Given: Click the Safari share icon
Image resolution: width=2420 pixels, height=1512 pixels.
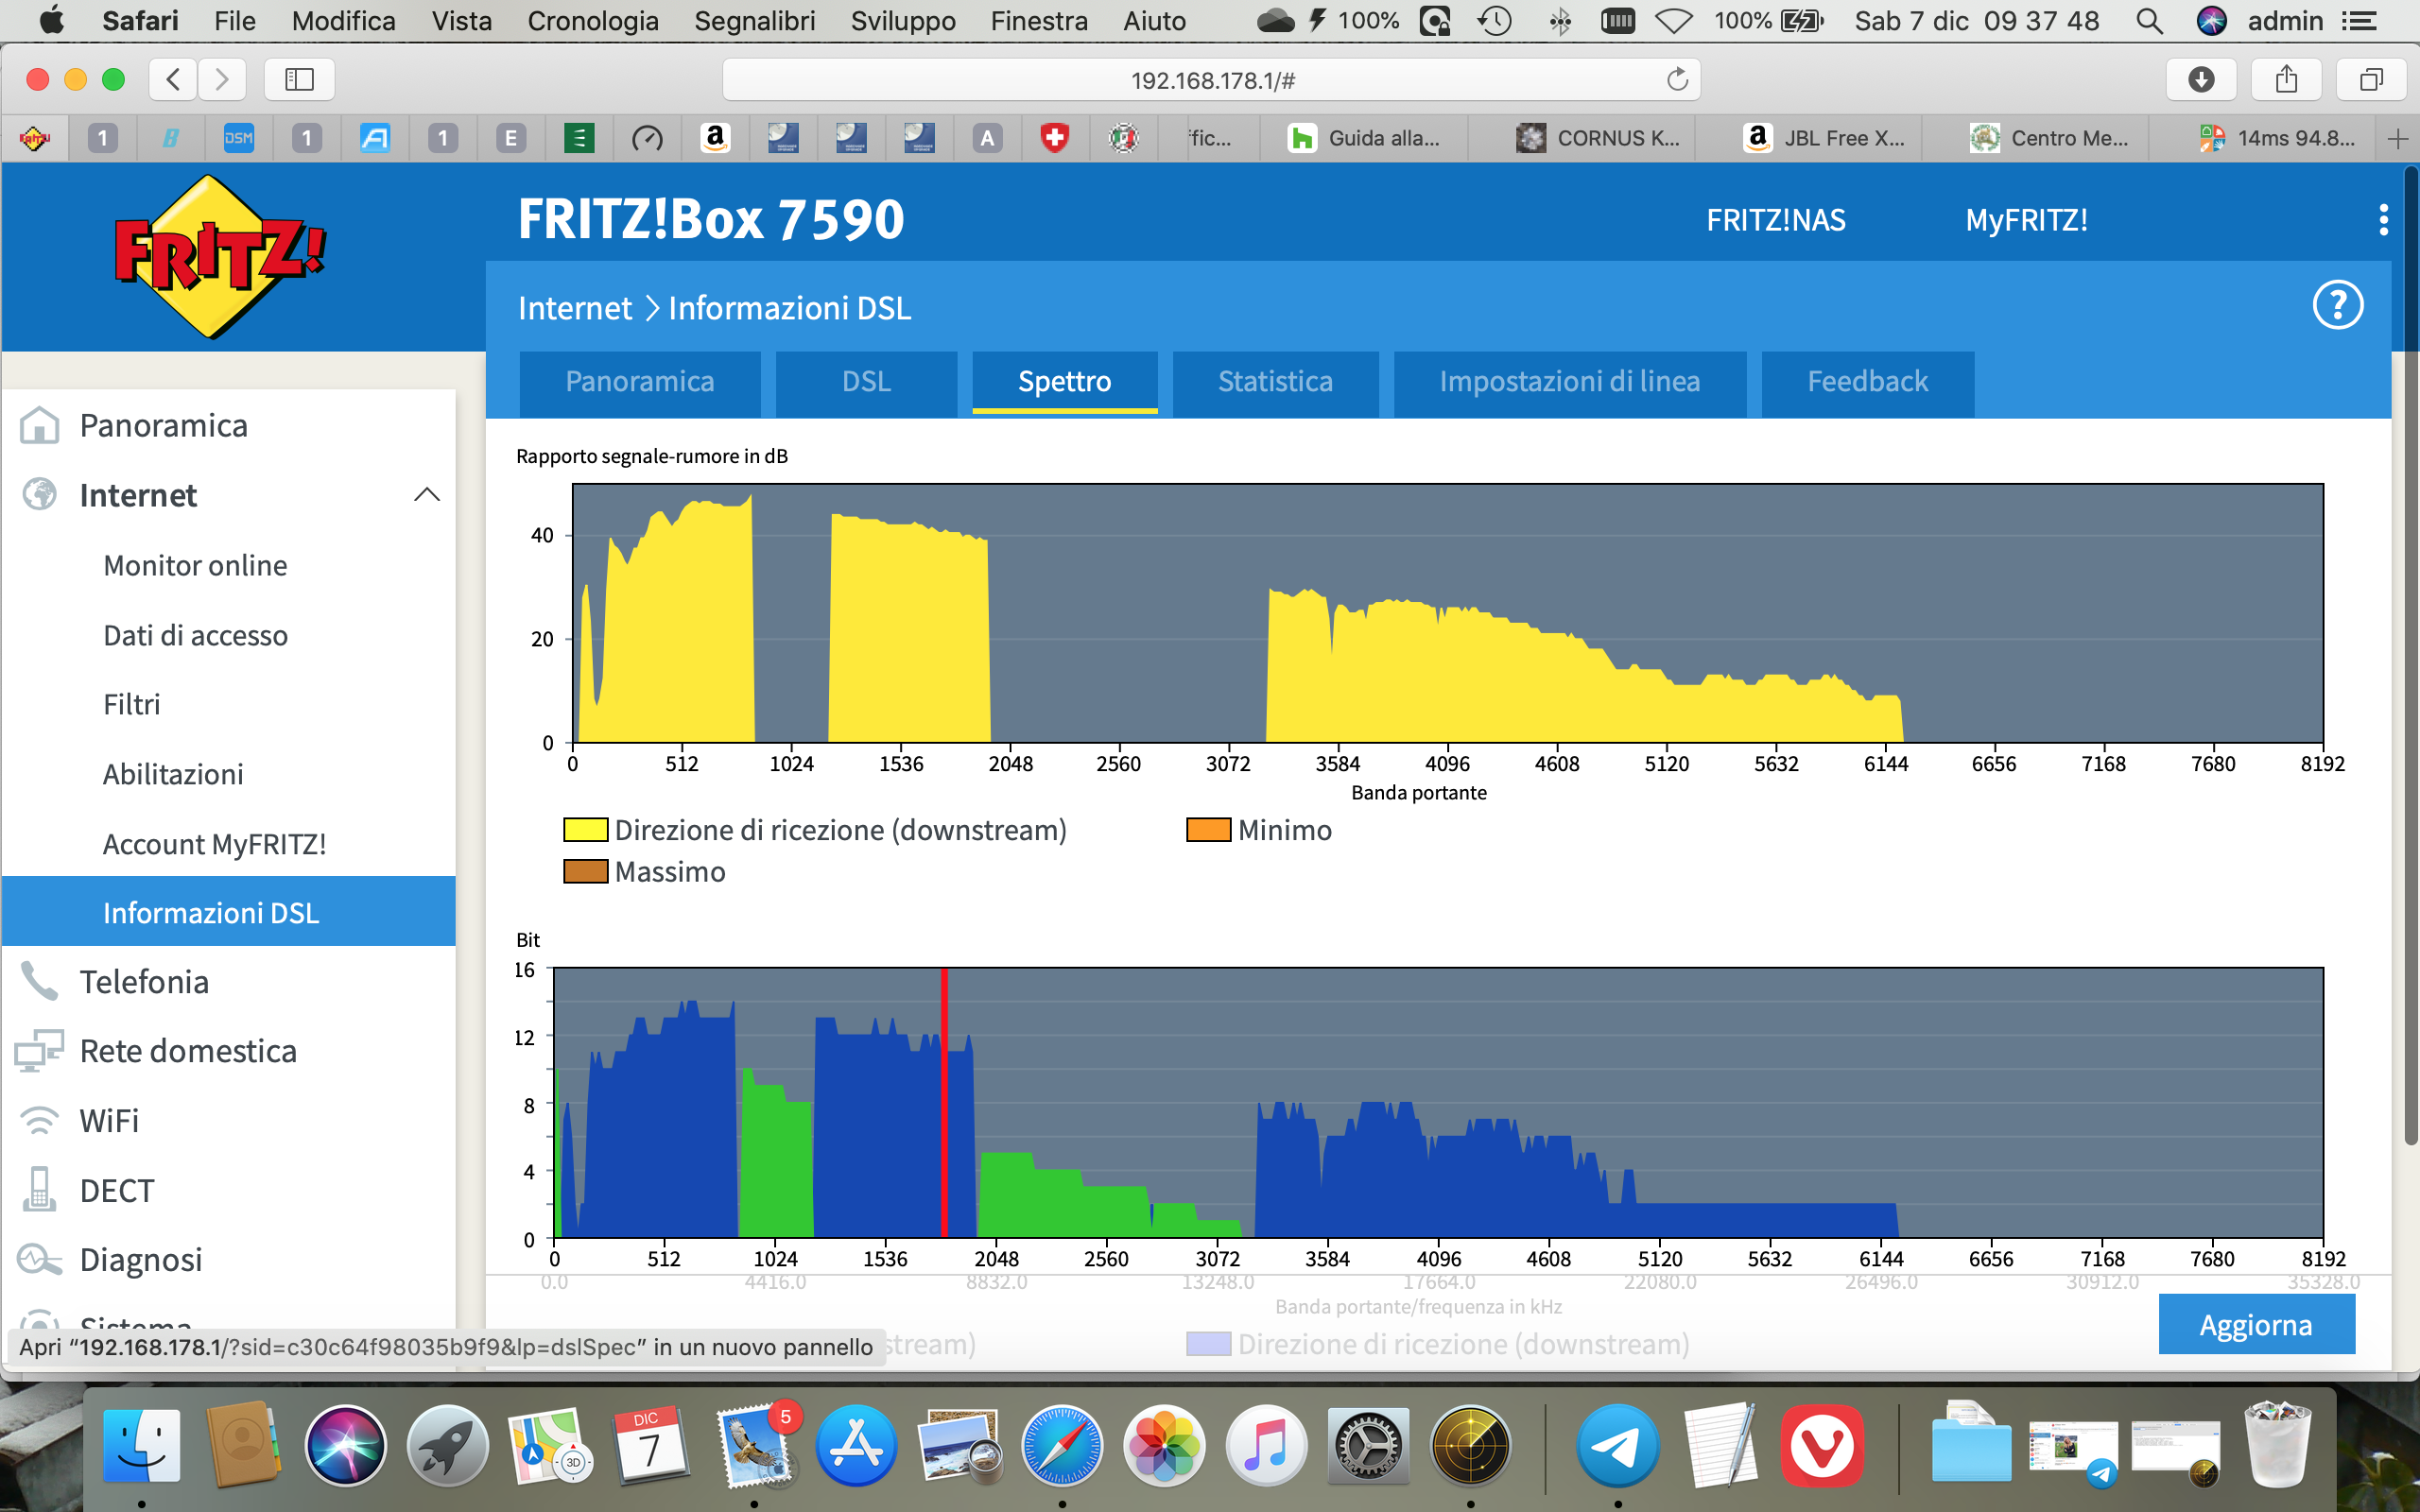Looking at the screenshot, I should tap(2286, 79).
